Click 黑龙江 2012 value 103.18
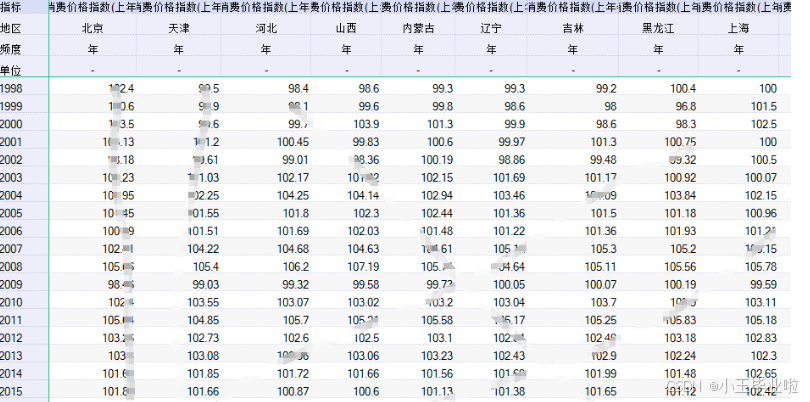Viewport: 810px width, 402px height. [x=680, y=338]
